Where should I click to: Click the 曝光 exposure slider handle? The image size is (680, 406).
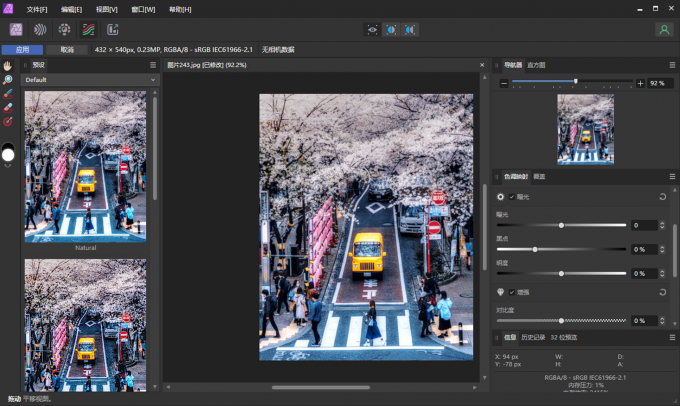tap(561, 225)
